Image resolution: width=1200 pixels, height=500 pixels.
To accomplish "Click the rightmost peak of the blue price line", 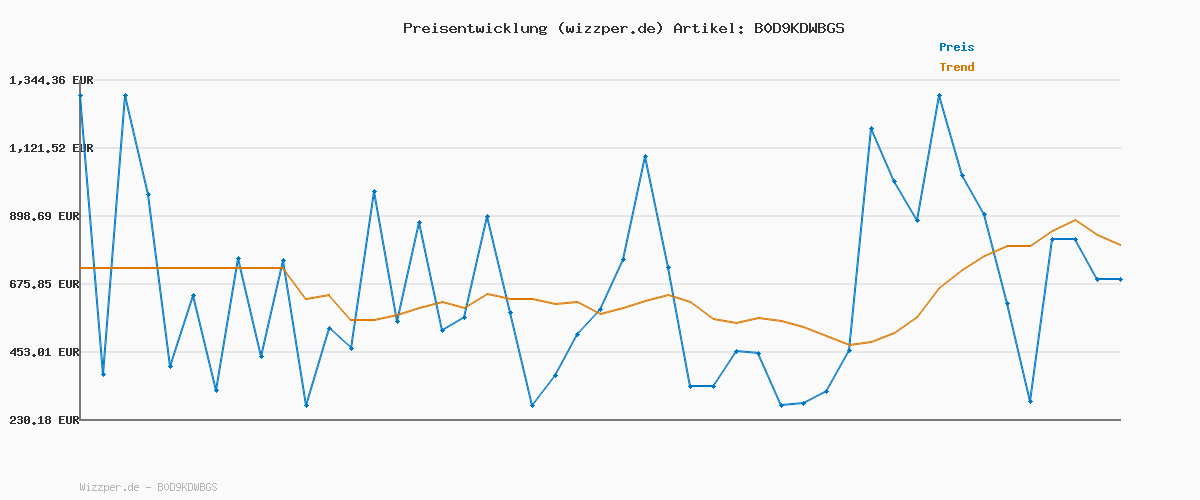I will coord(939,95).
